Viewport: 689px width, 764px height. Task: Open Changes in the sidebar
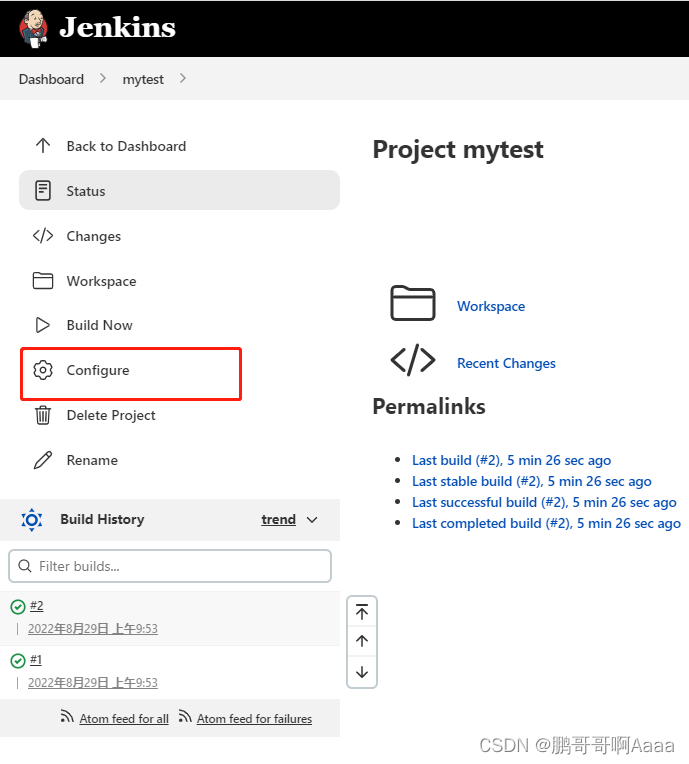click(94, 236)
